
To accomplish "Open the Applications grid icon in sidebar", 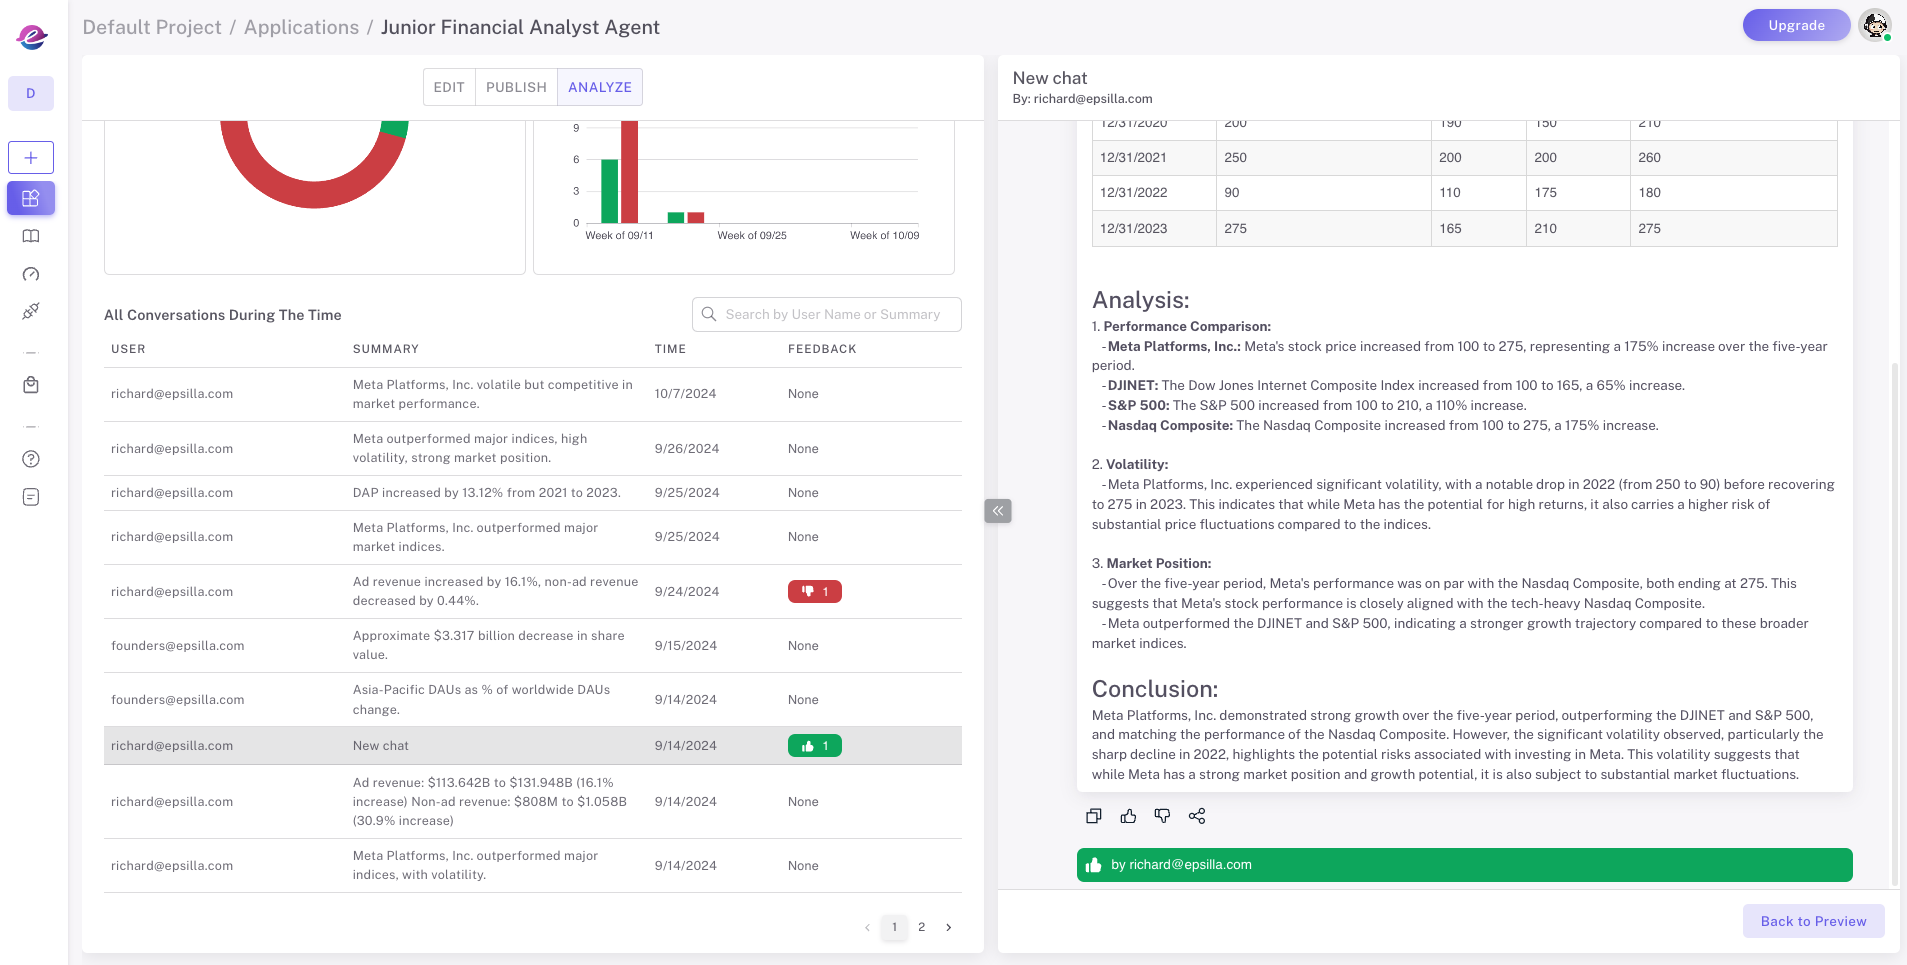I will (31, 198).
